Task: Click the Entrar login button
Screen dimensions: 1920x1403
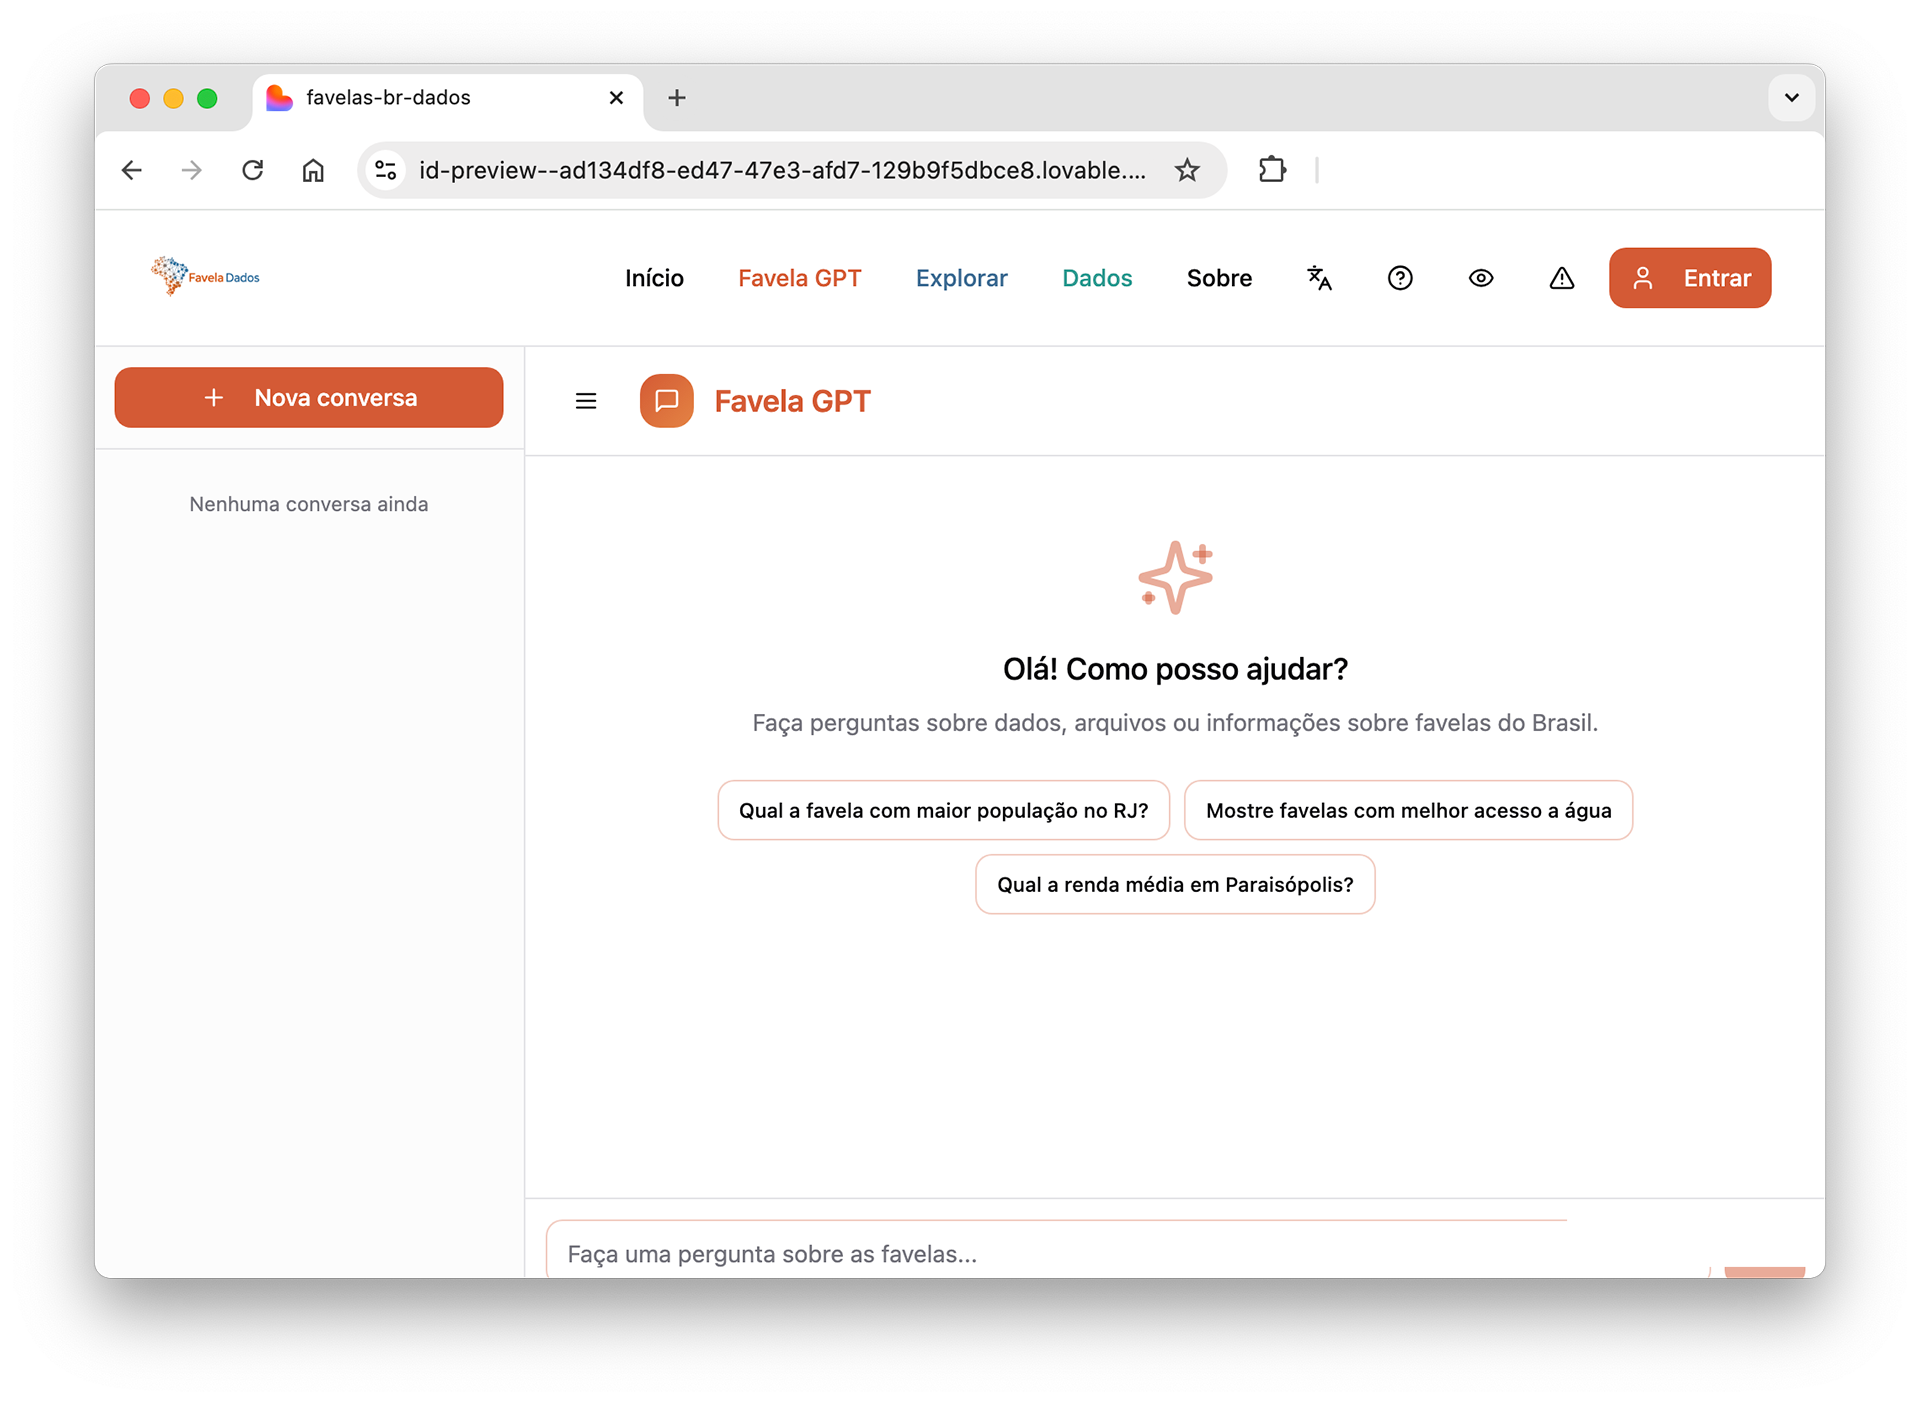Action: 1690,278
